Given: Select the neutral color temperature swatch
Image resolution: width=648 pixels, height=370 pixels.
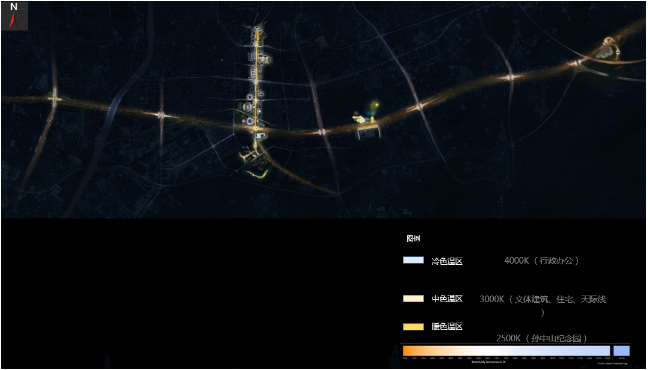Looking at the screenshot, I should [x=413, y=298].
